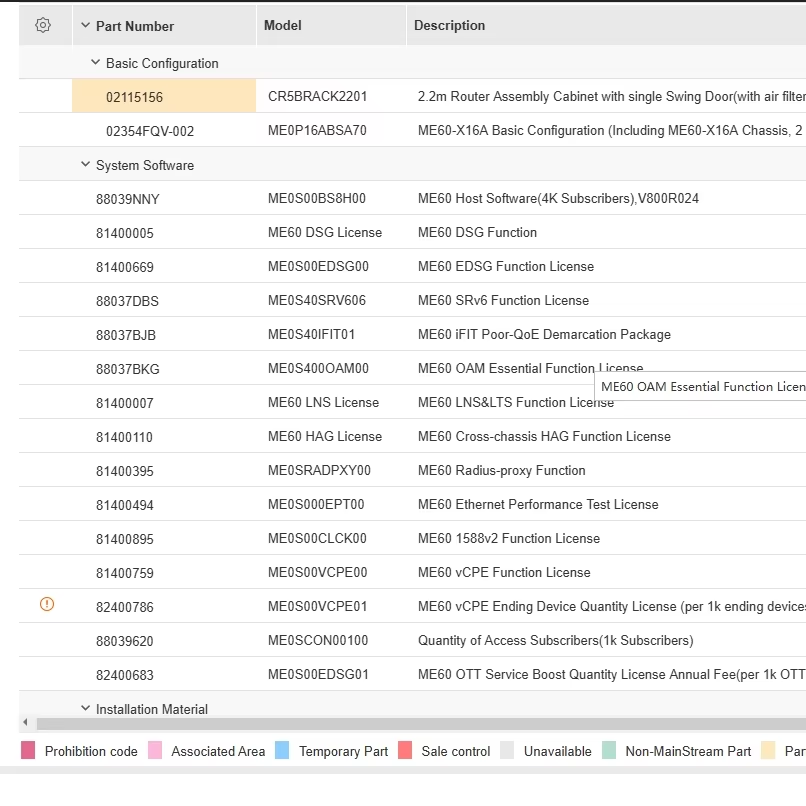Click ME60 SRv6 Function License description
The image size is (806, 806).
pos(503,301)
